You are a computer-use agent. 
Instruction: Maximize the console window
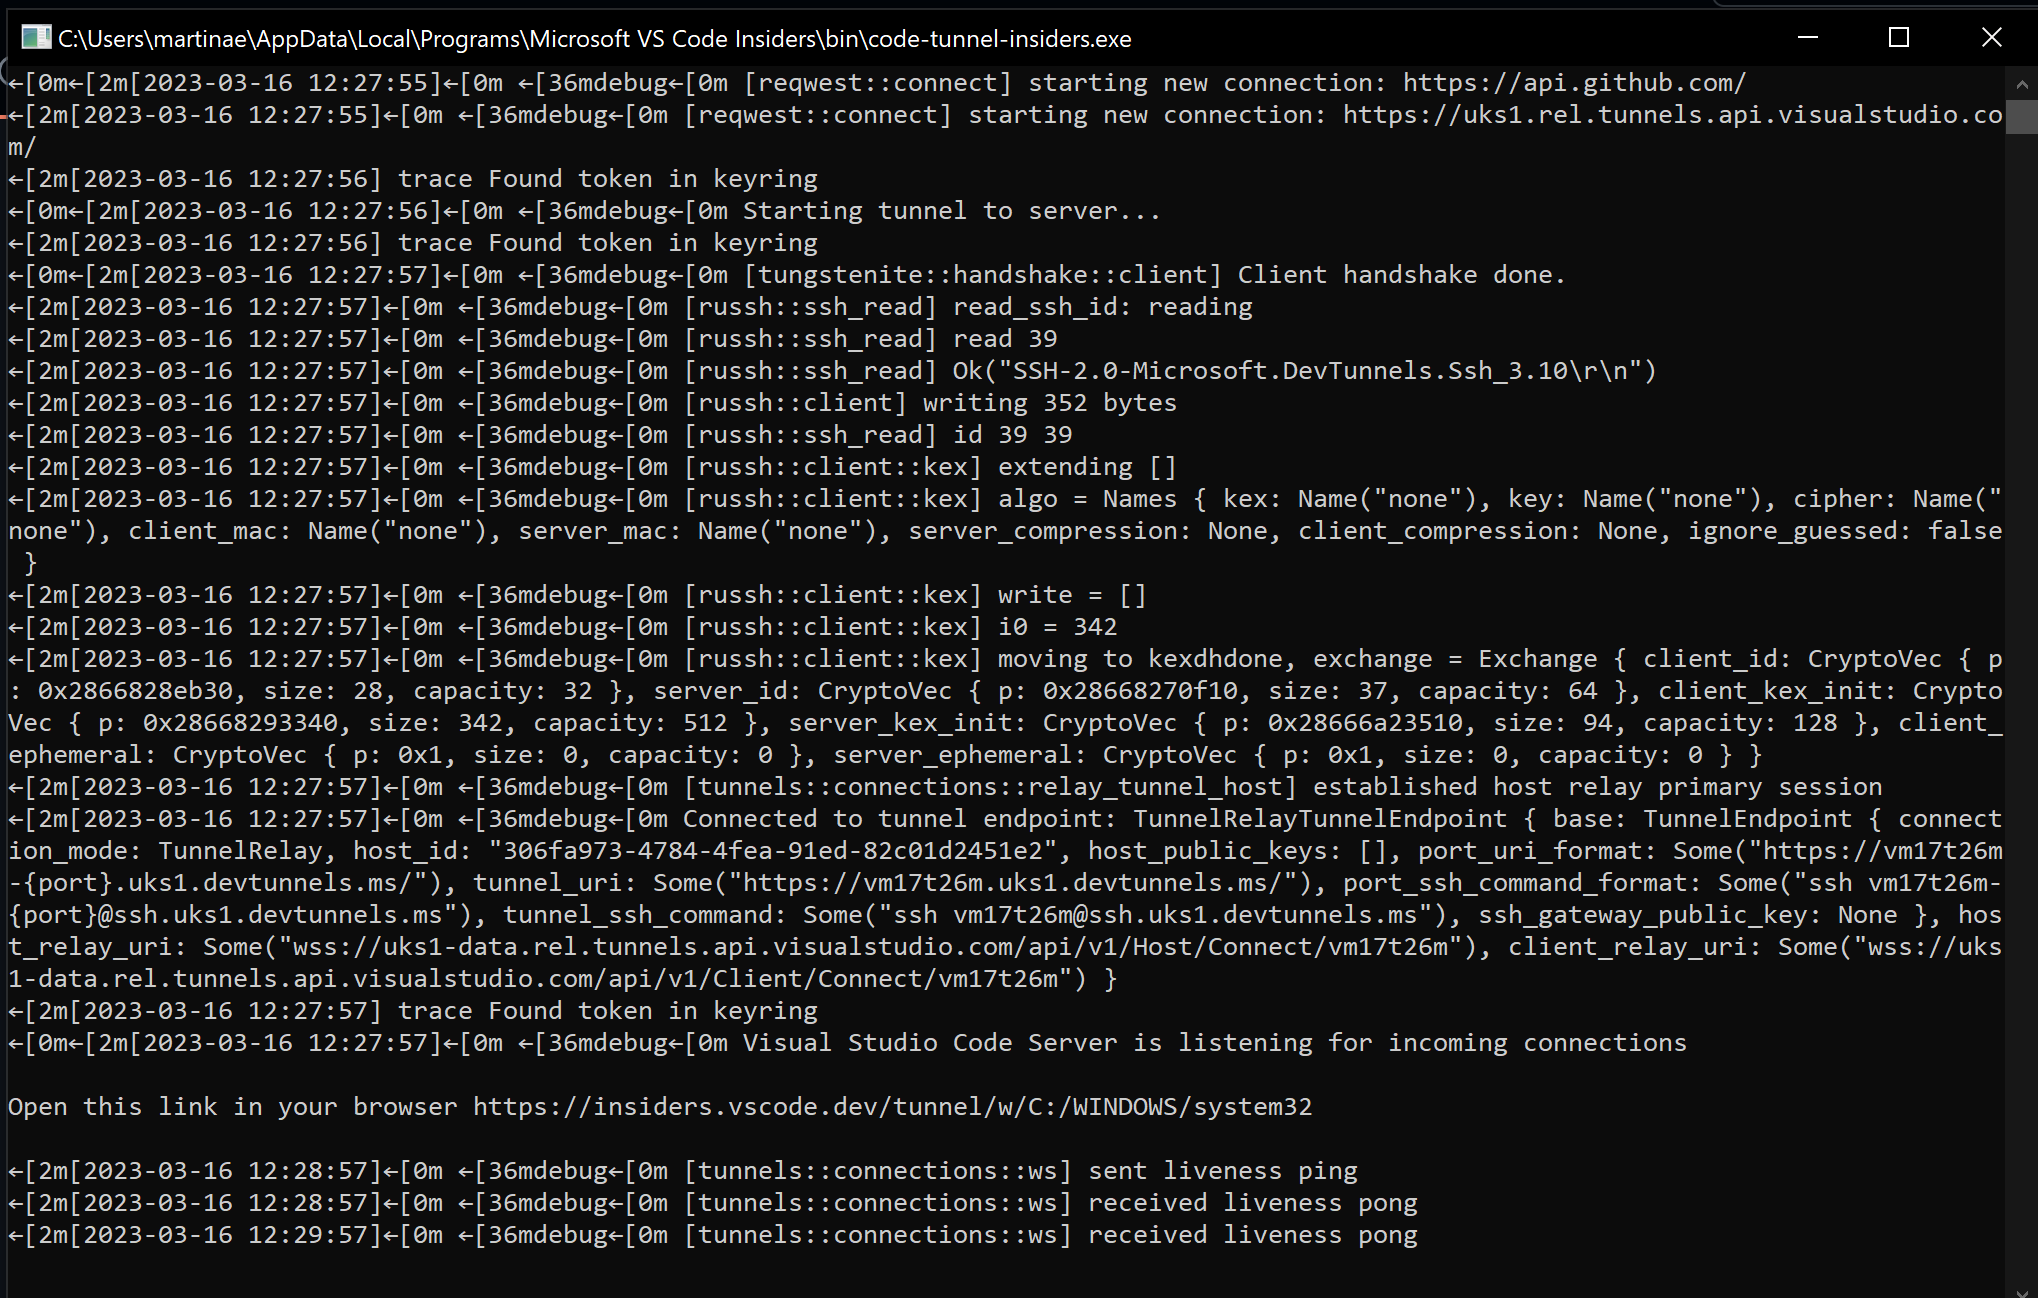pyautogui.click(x=1898, y=38)
